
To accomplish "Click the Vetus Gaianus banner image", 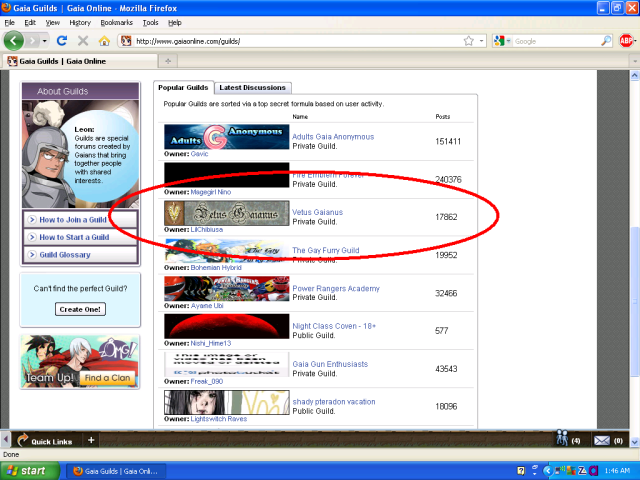I will pos(227,213).
